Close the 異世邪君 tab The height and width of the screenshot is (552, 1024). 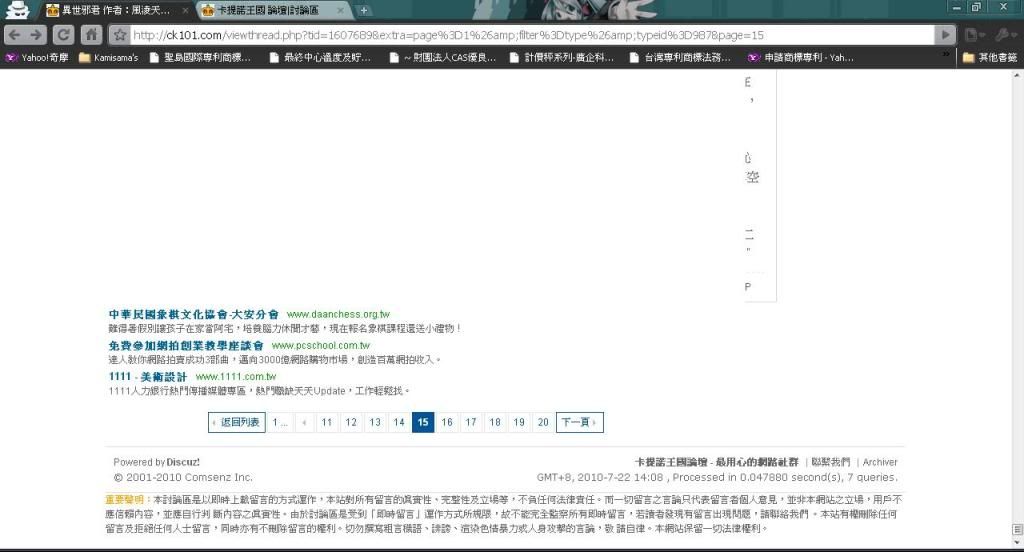(x=185, y=10)
